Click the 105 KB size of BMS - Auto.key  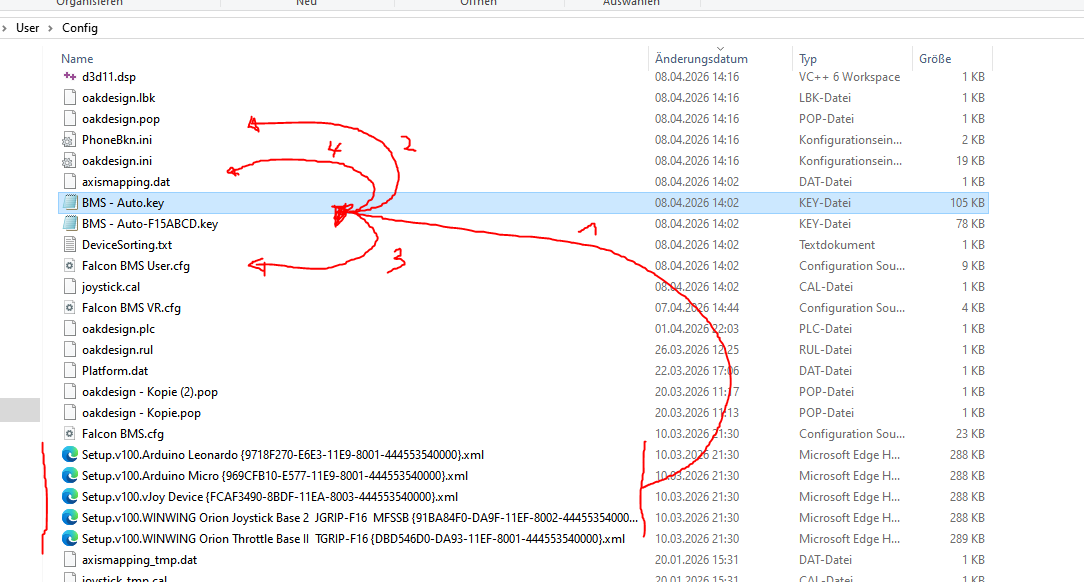click(967, 203)
